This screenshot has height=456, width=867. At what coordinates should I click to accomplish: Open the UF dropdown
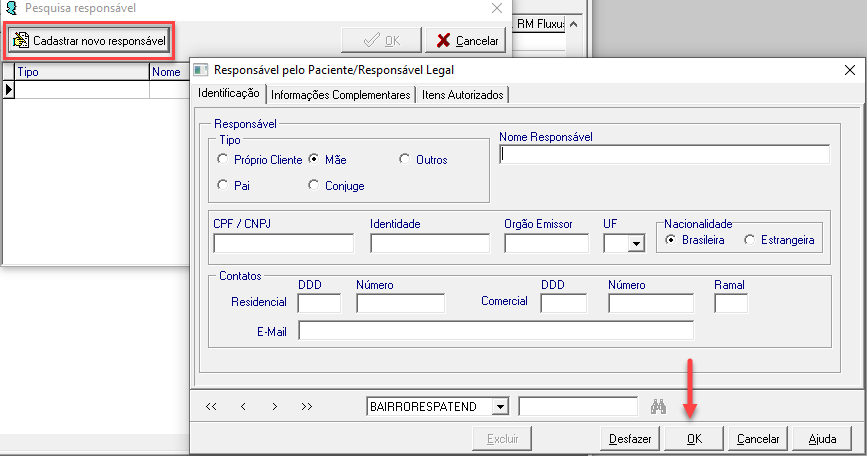(x=636, y=243)
